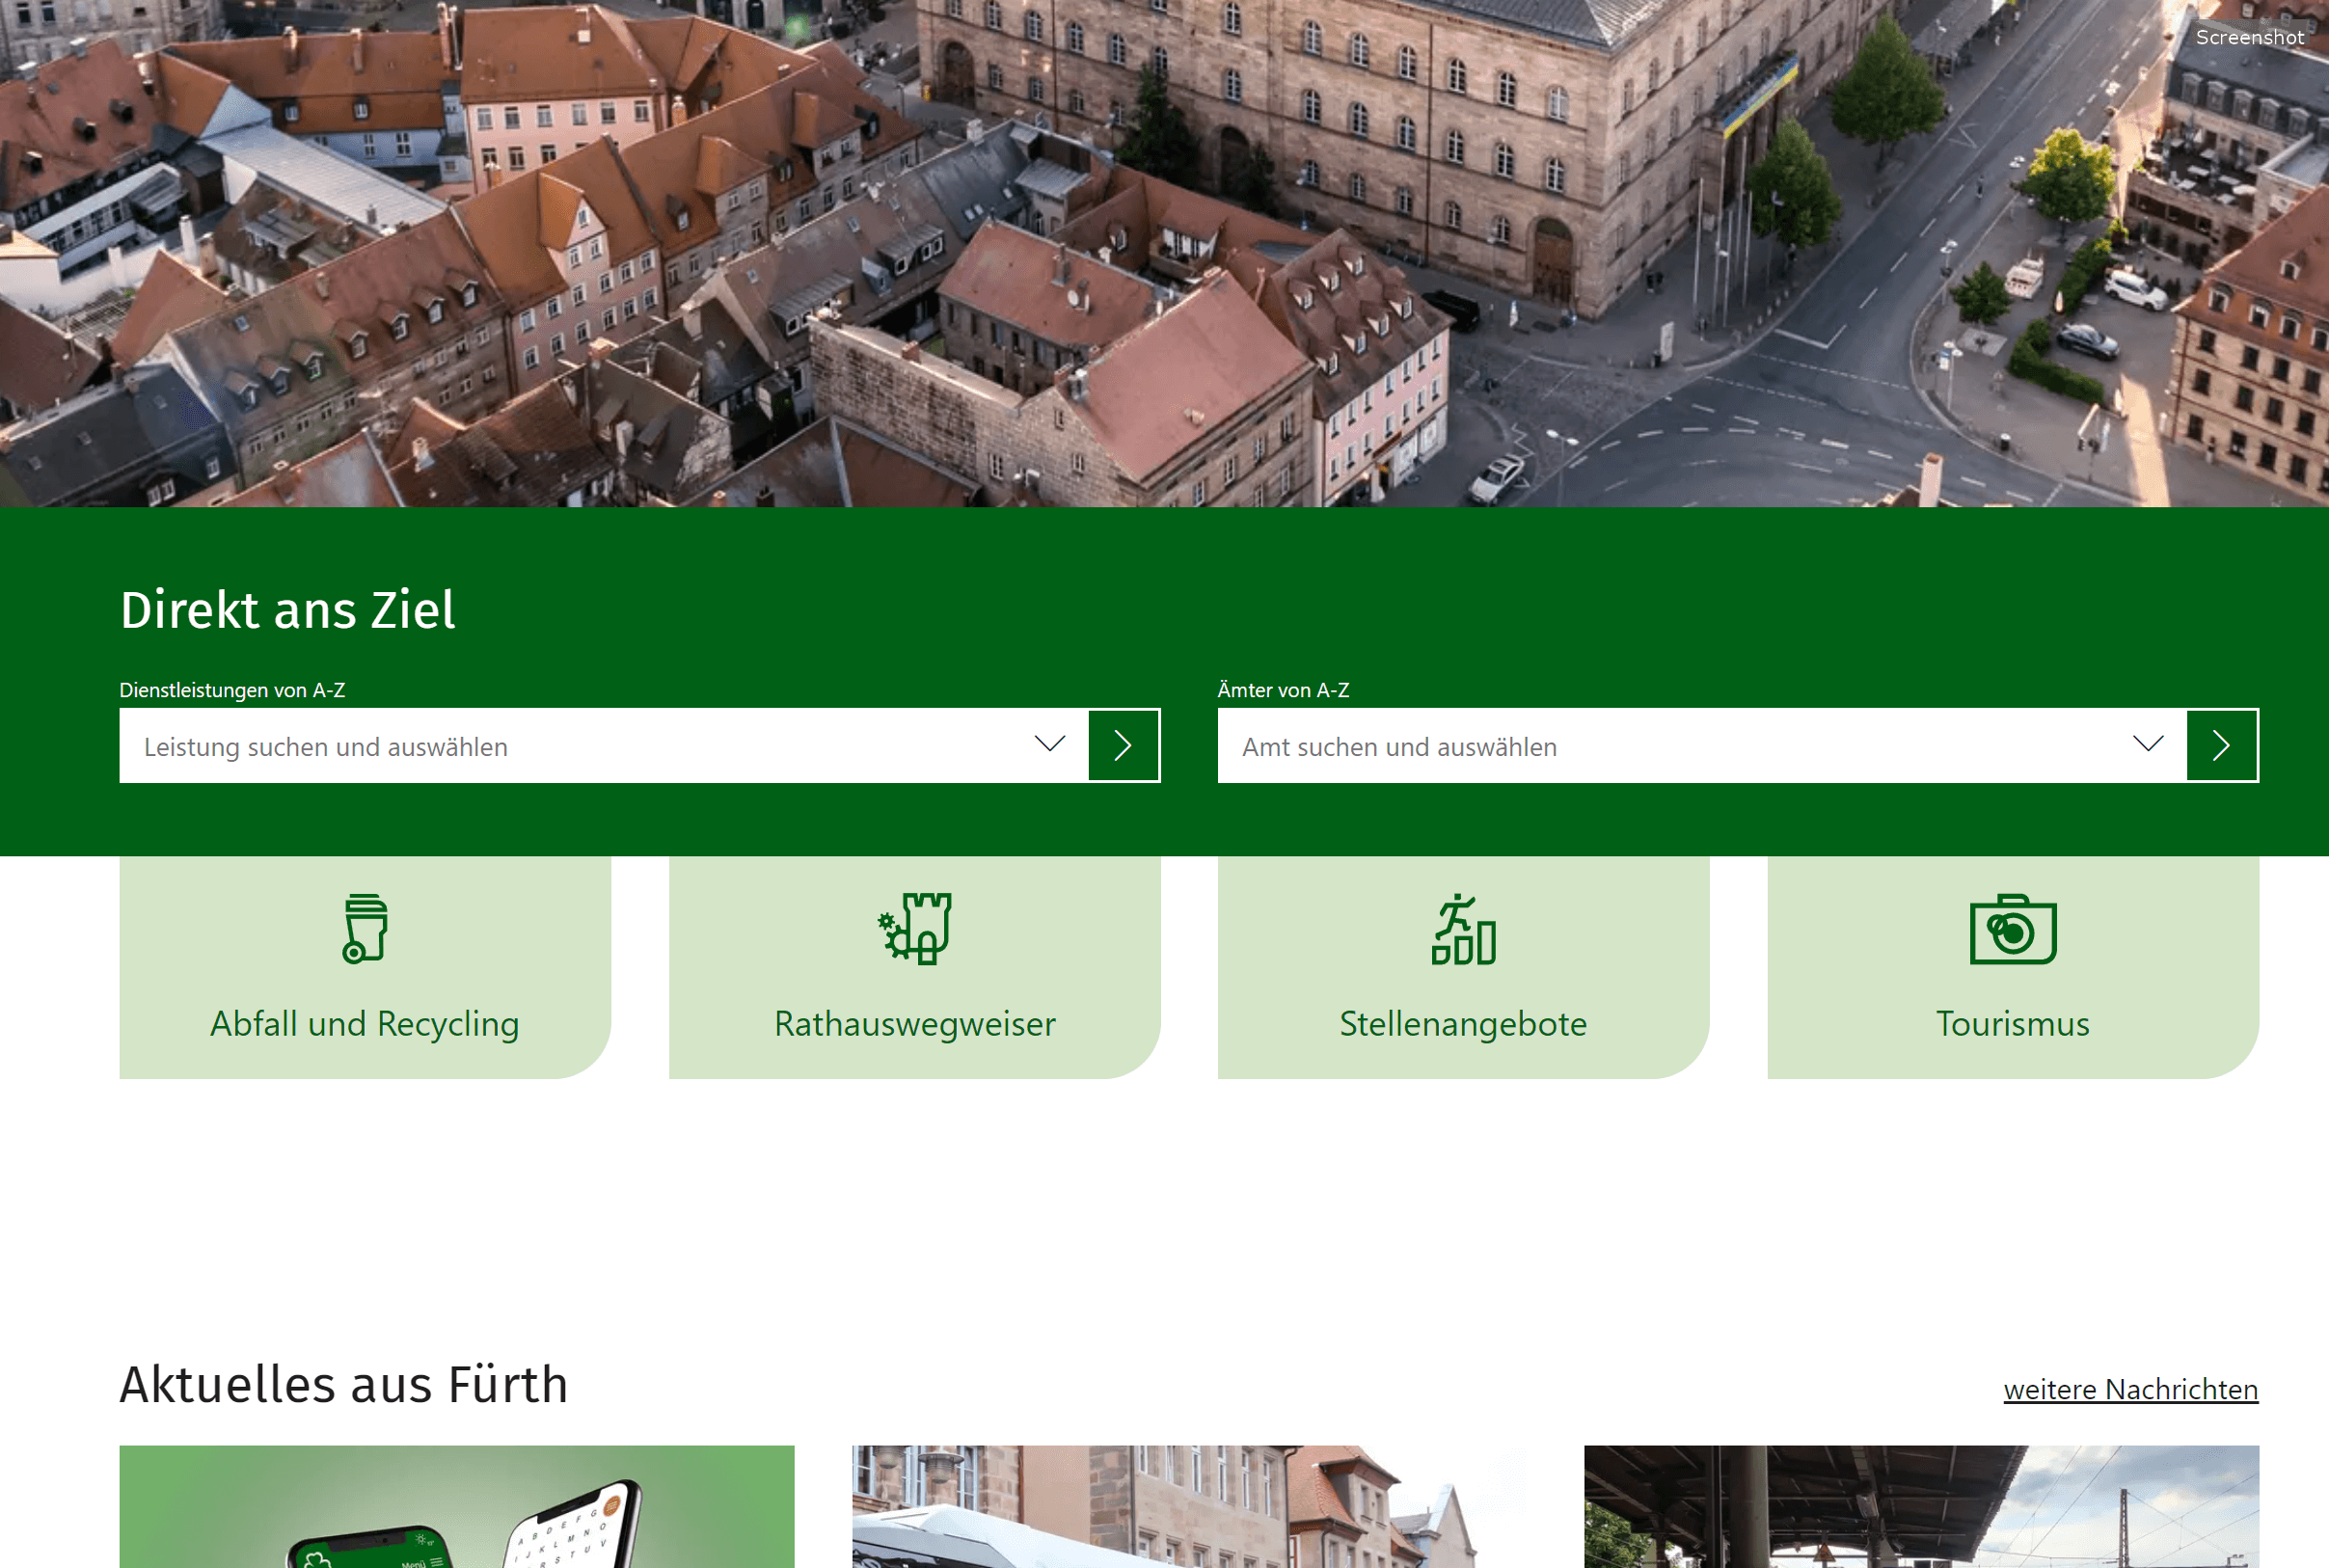2329x1568 pixels.
Task: Click the career stairs icon above Stellenangebote
Action: 1463,928
